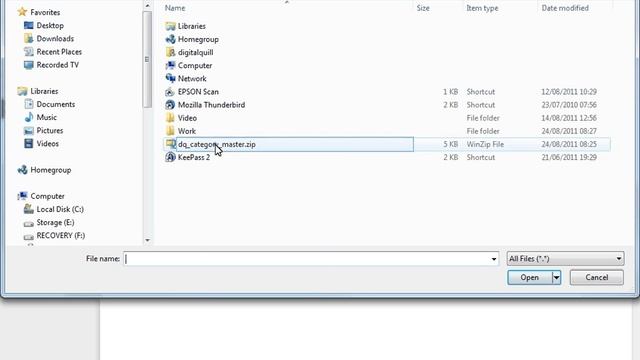This screenshot has width=640, height=360.
Task: Click the Videos library icon
Action: click(x=29, y=143)
